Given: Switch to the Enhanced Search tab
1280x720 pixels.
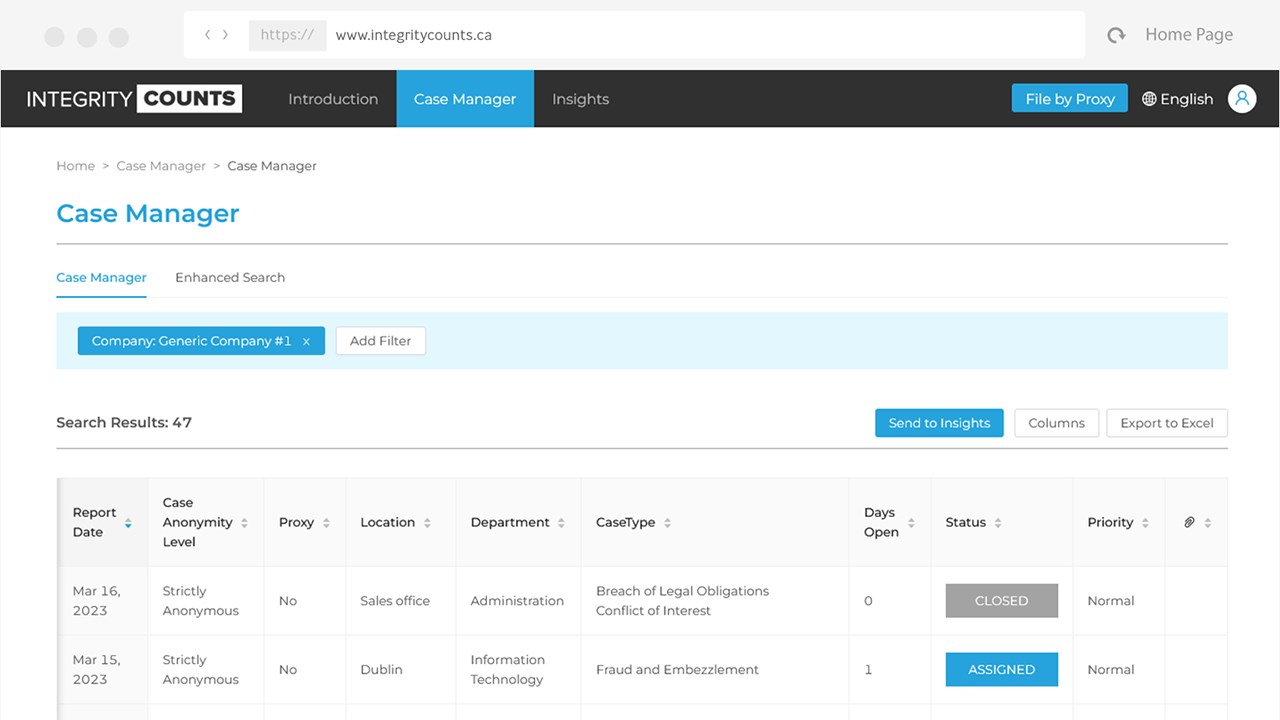Looking at the screenshot, I should [x=230, y=277].
